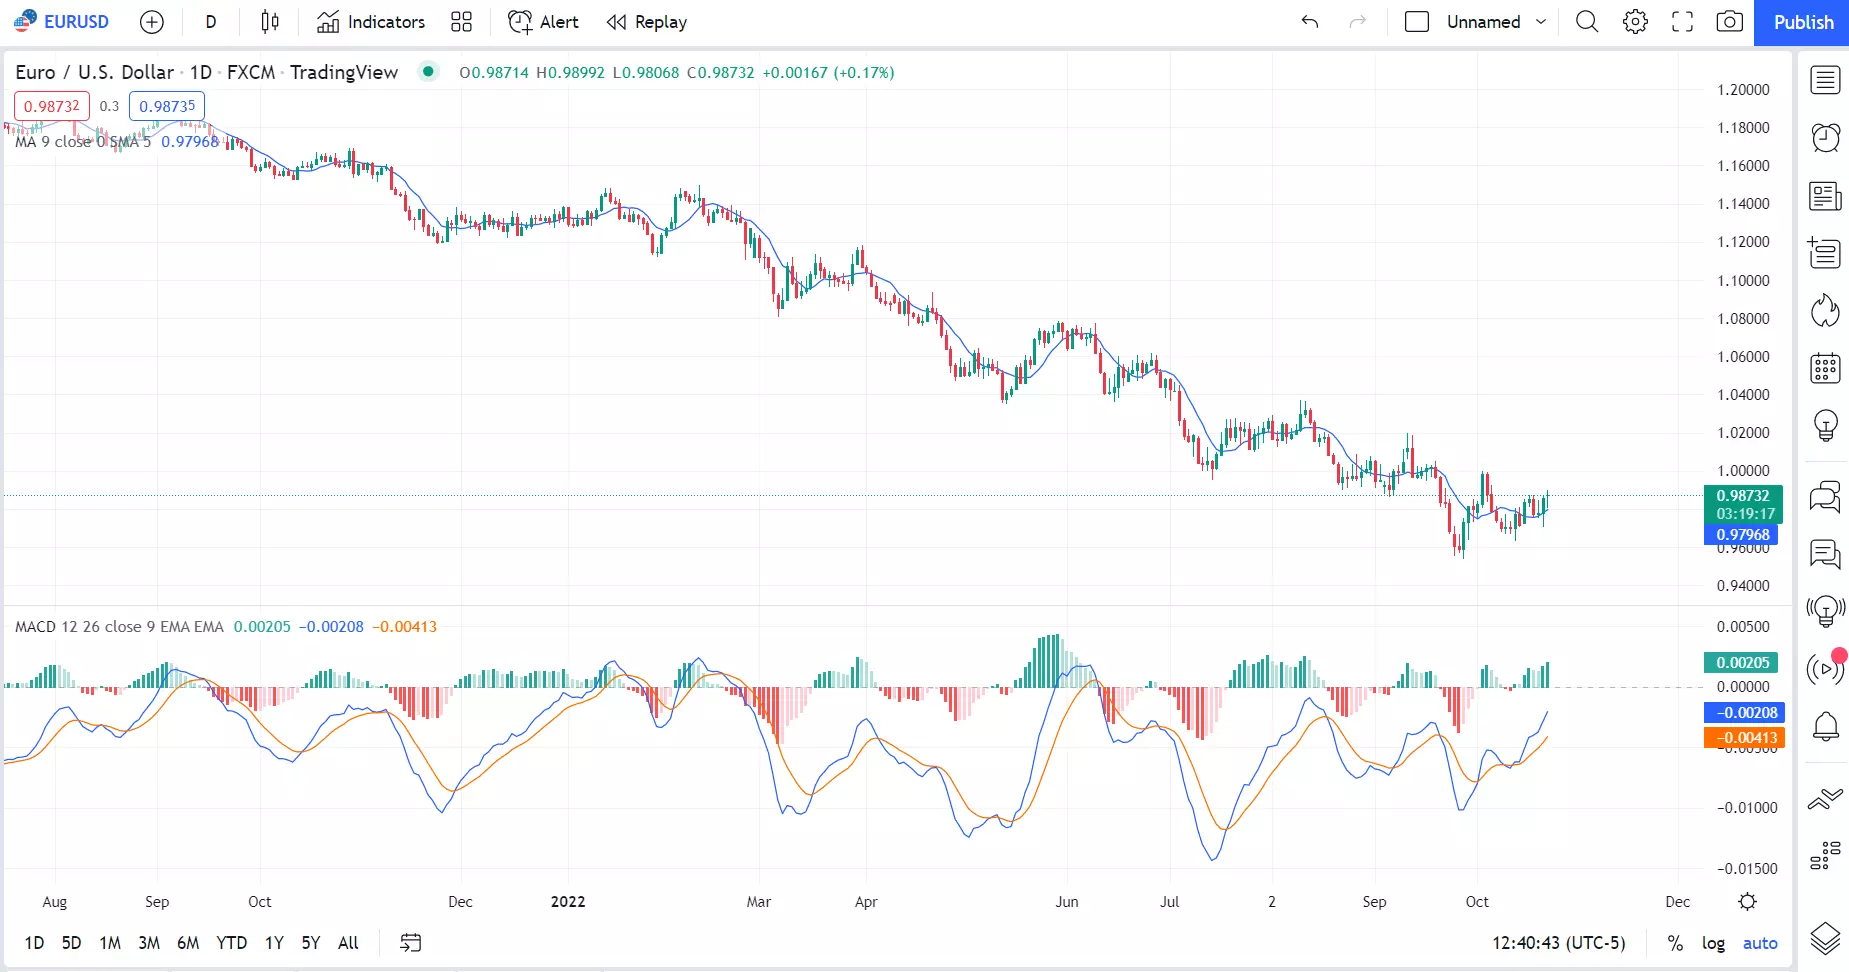Open Notifications bell icon
Viewport: 1849px width, 972px height.
point(1825,726)
